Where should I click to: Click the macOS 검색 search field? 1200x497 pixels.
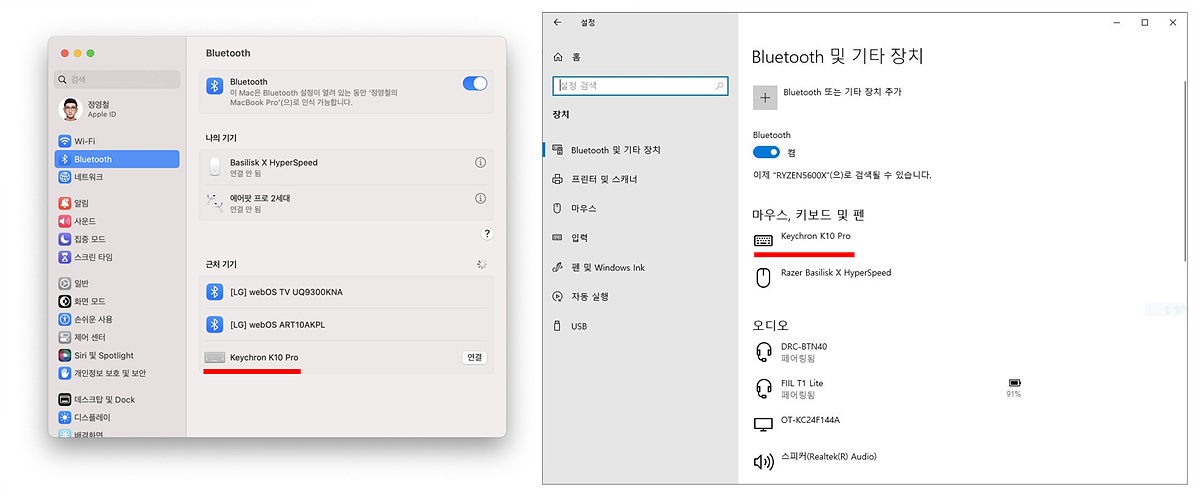(x=118, y=79)
